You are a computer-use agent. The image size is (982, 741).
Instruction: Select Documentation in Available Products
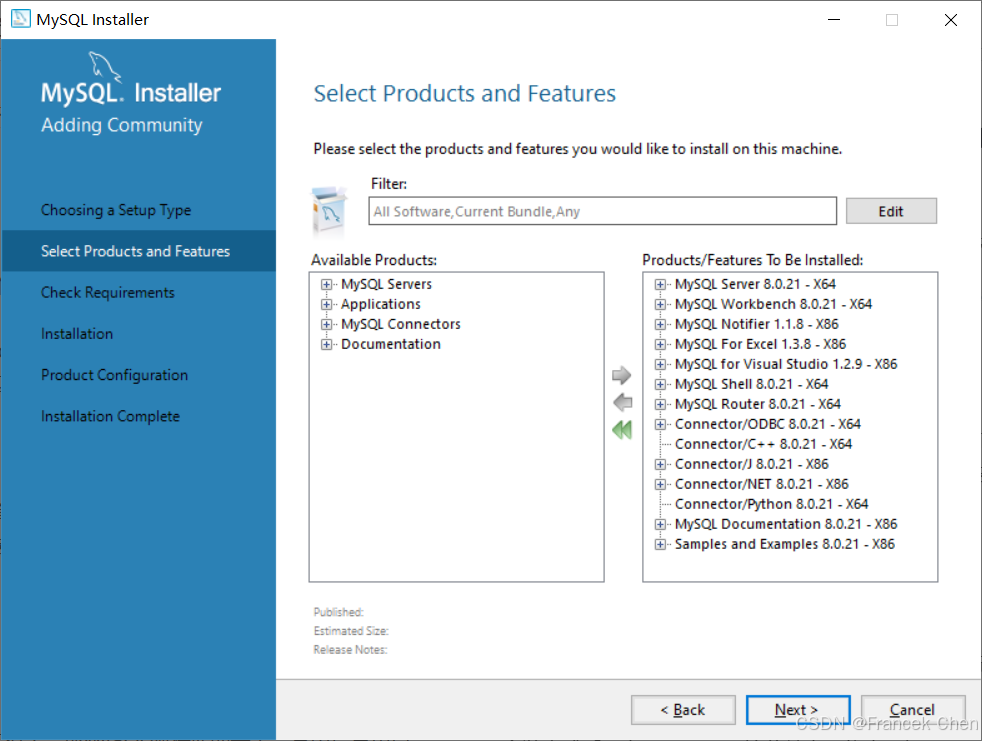point(391,345)
